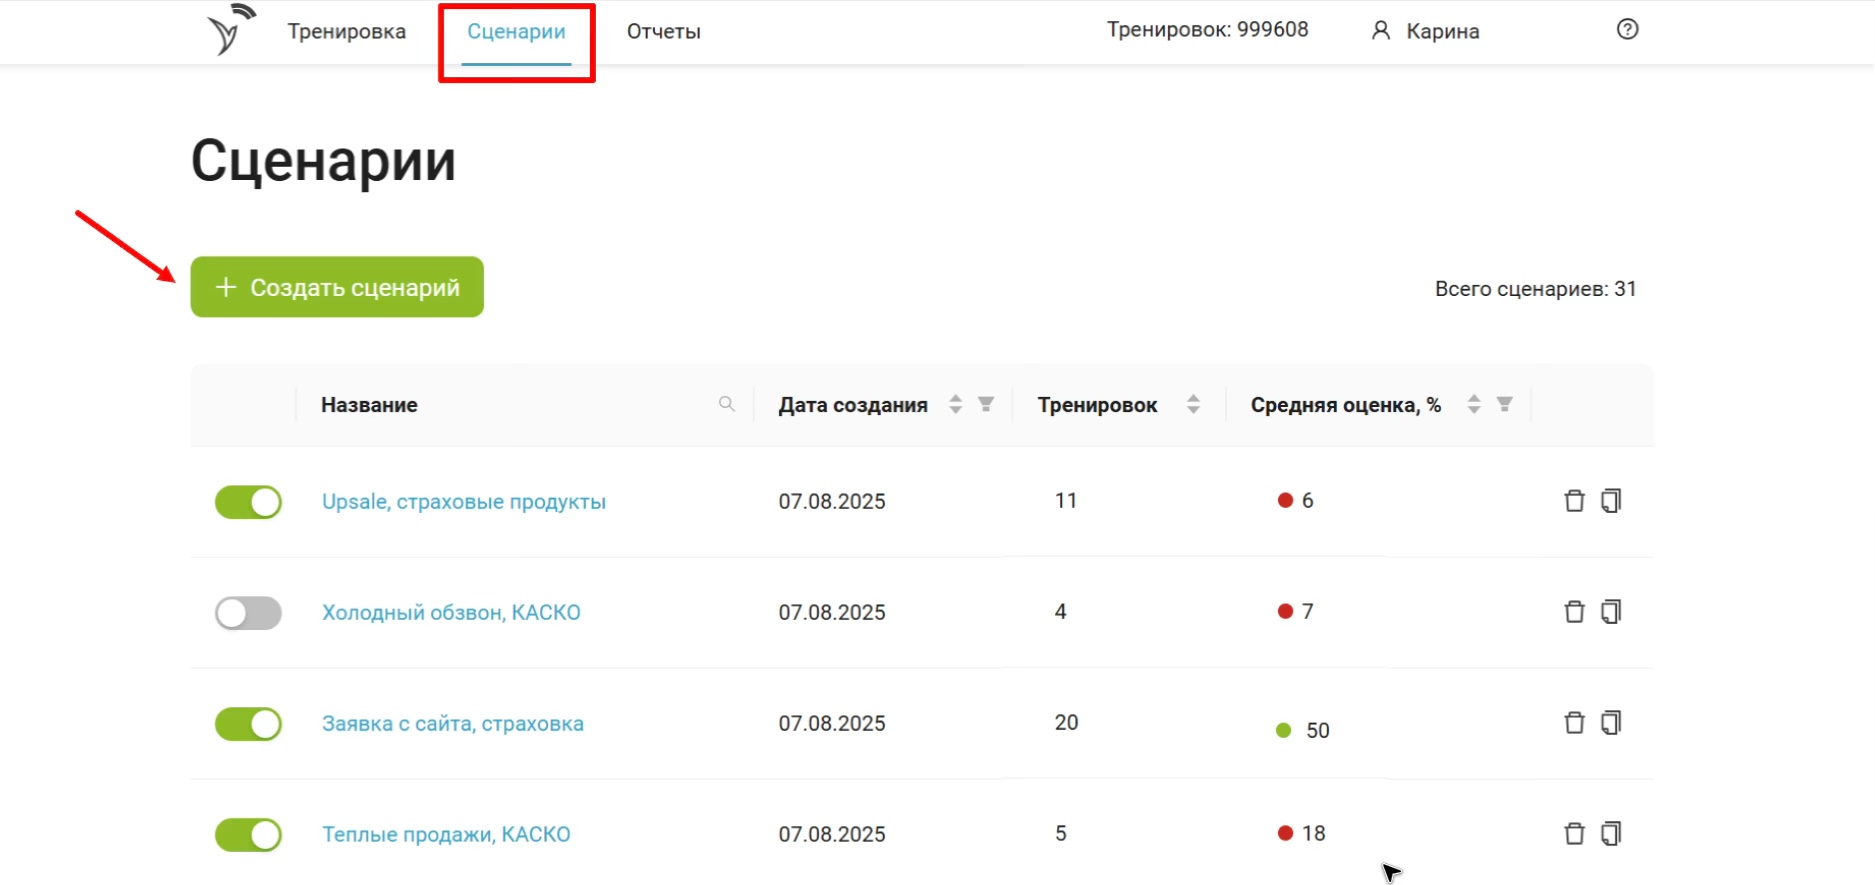
Task: Copy the Заявка с сайта, страховка scenario
Action: [x=1611, y=723]
